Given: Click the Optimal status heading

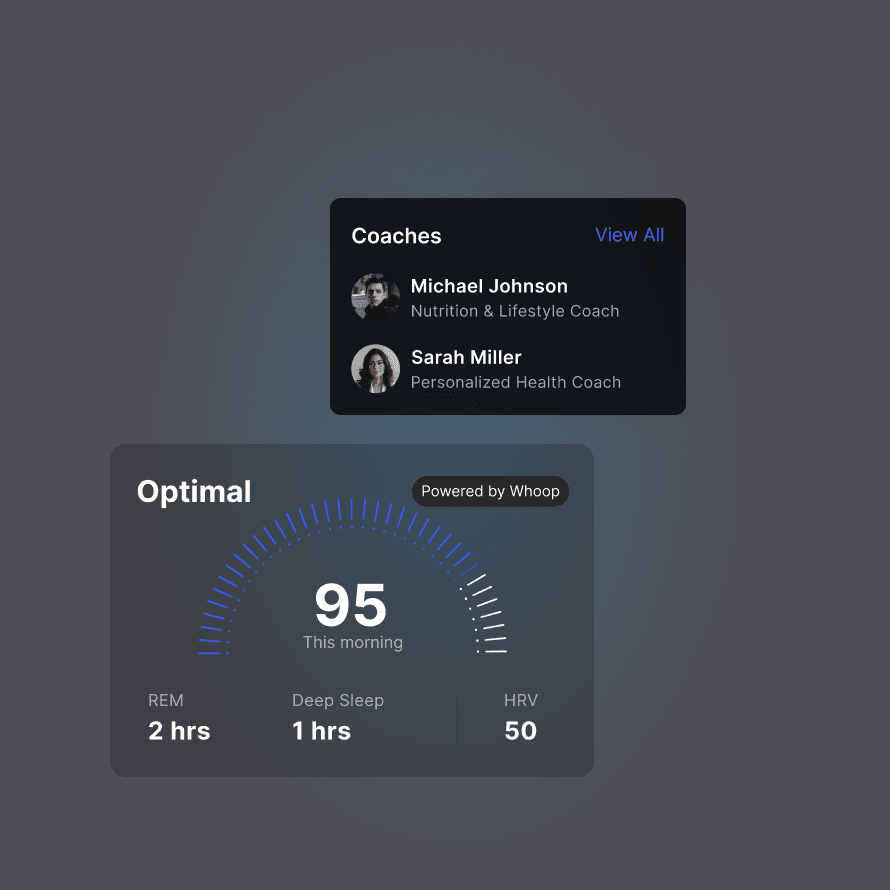Looking at the screenshot, I should pyautogui.click(x=194, y=491).
